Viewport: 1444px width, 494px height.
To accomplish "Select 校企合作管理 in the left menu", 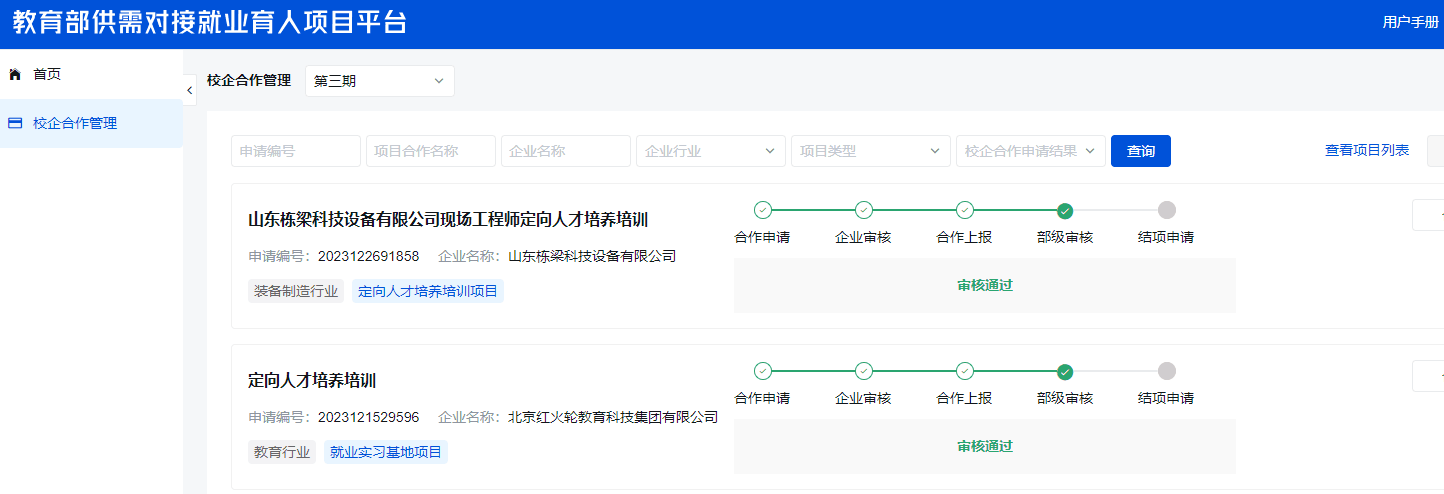I will coord(75,123).
